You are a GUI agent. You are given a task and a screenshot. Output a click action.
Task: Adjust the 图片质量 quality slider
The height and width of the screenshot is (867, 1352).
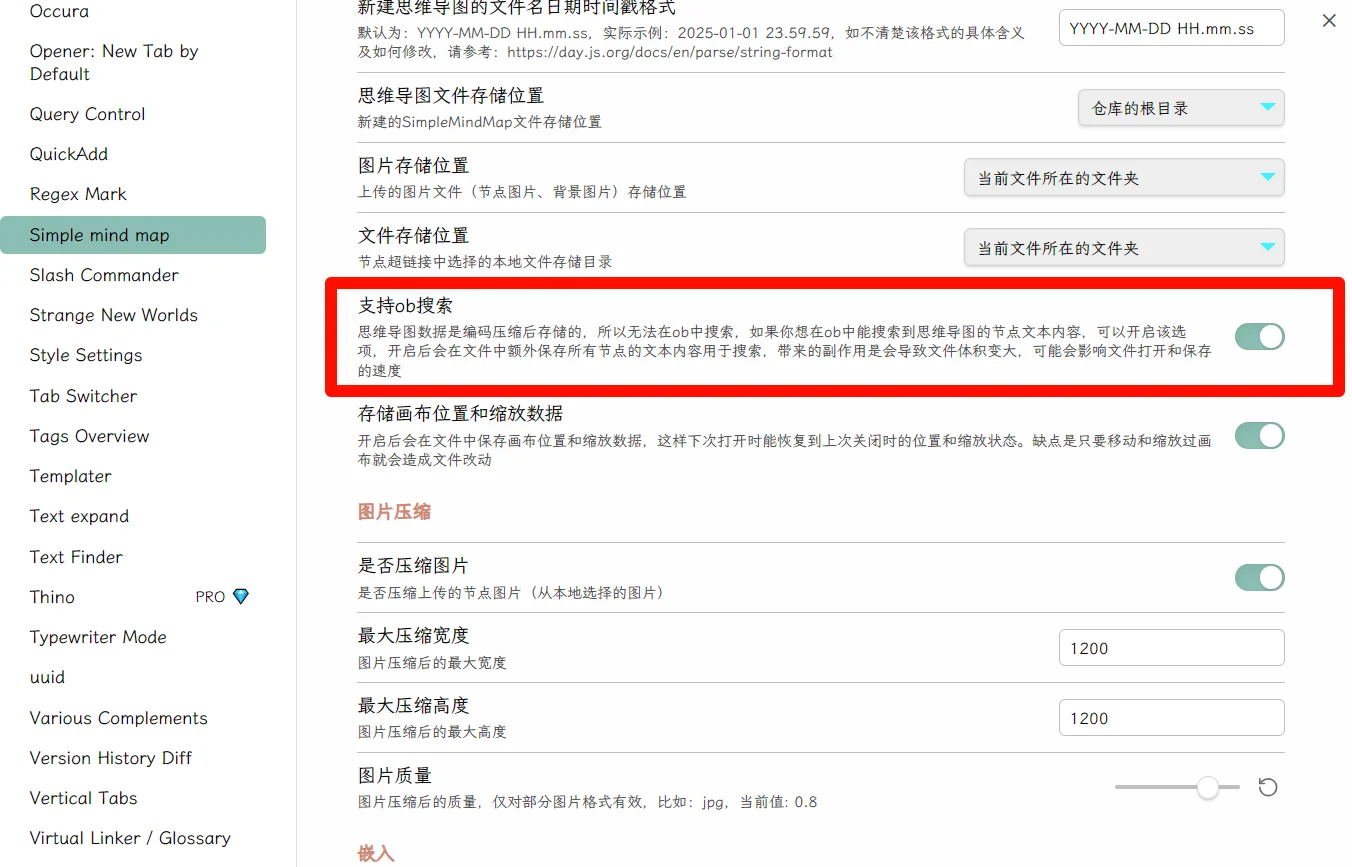coord(1208,788)
